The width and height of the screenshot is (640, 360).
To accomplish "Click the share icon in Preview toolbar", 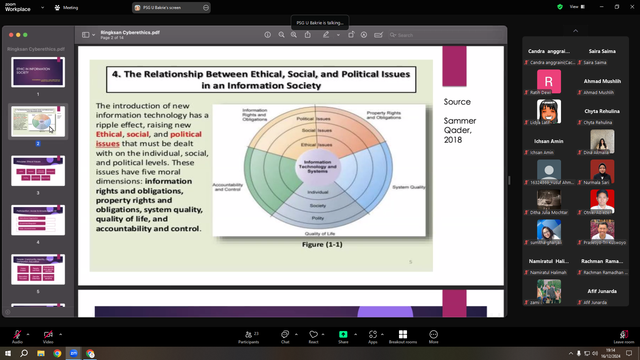I will click(308, 35).
